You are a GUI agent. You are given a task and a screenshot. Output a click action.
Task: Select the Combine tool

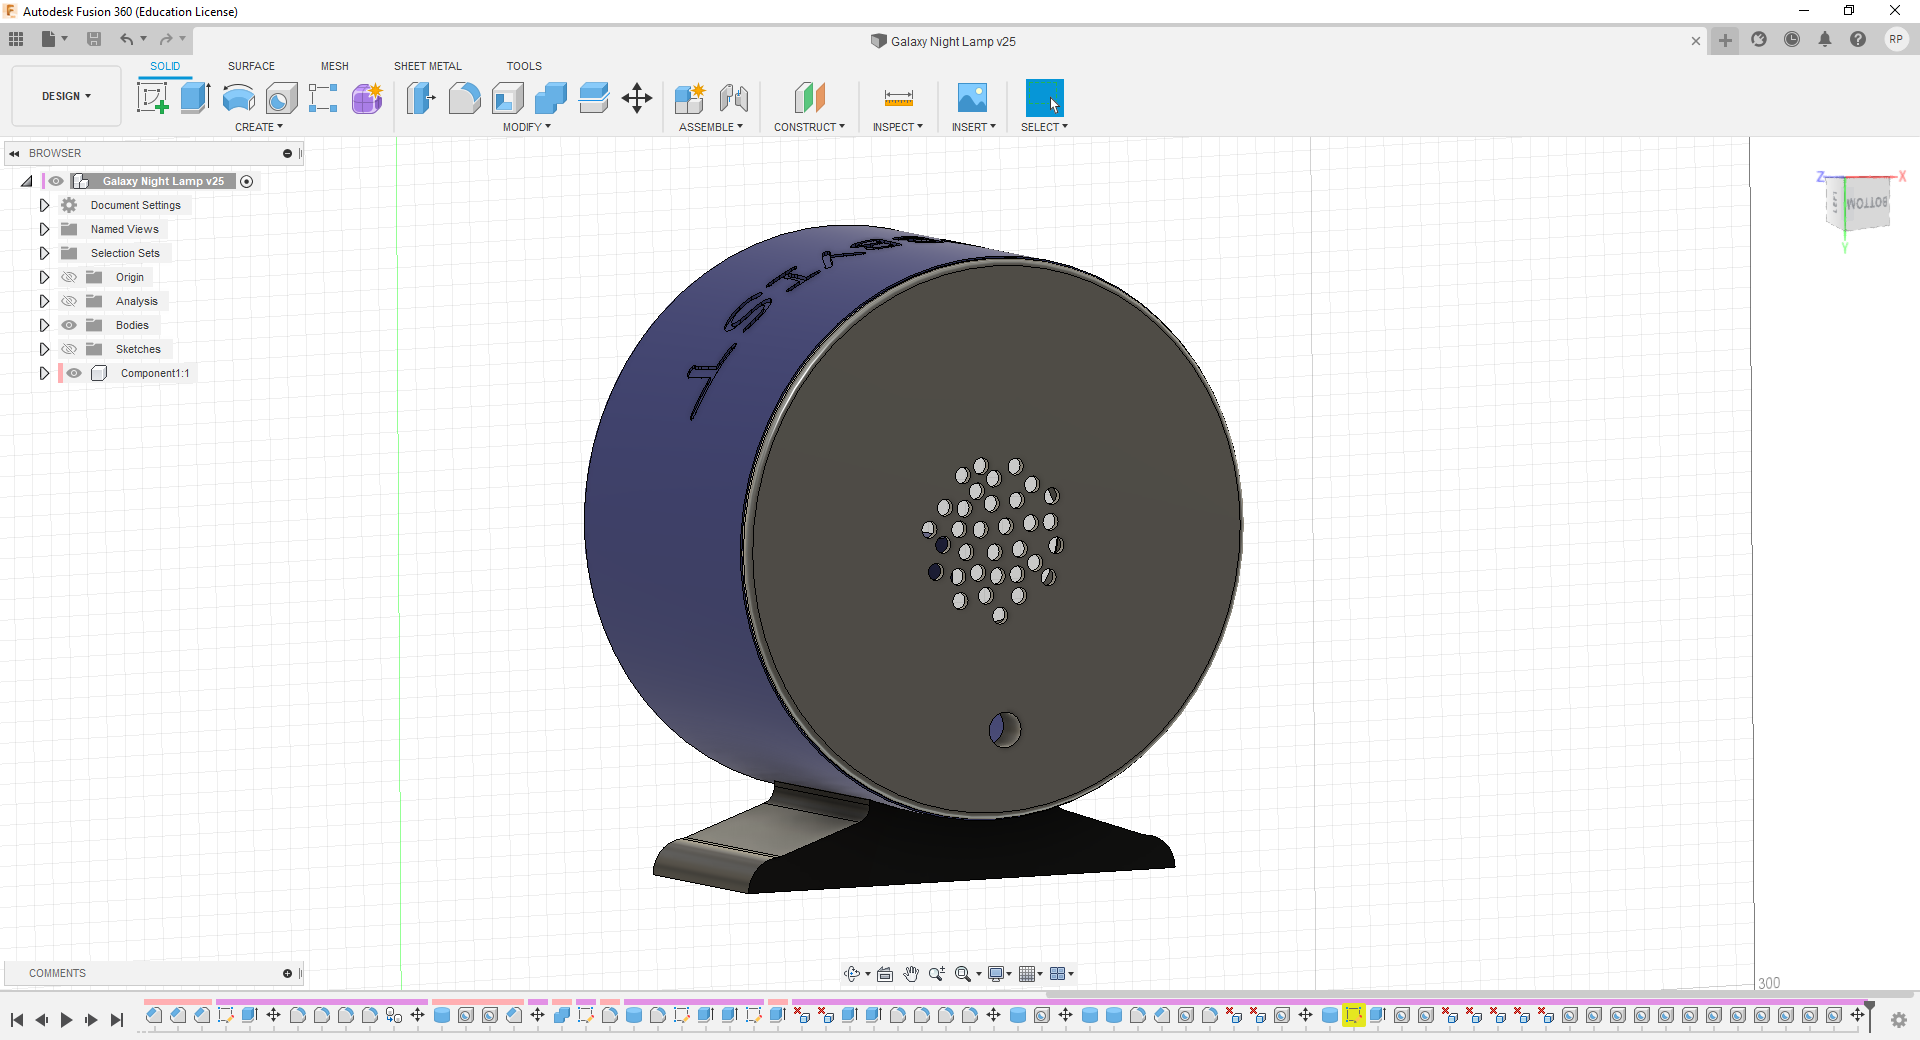point(551,98)
